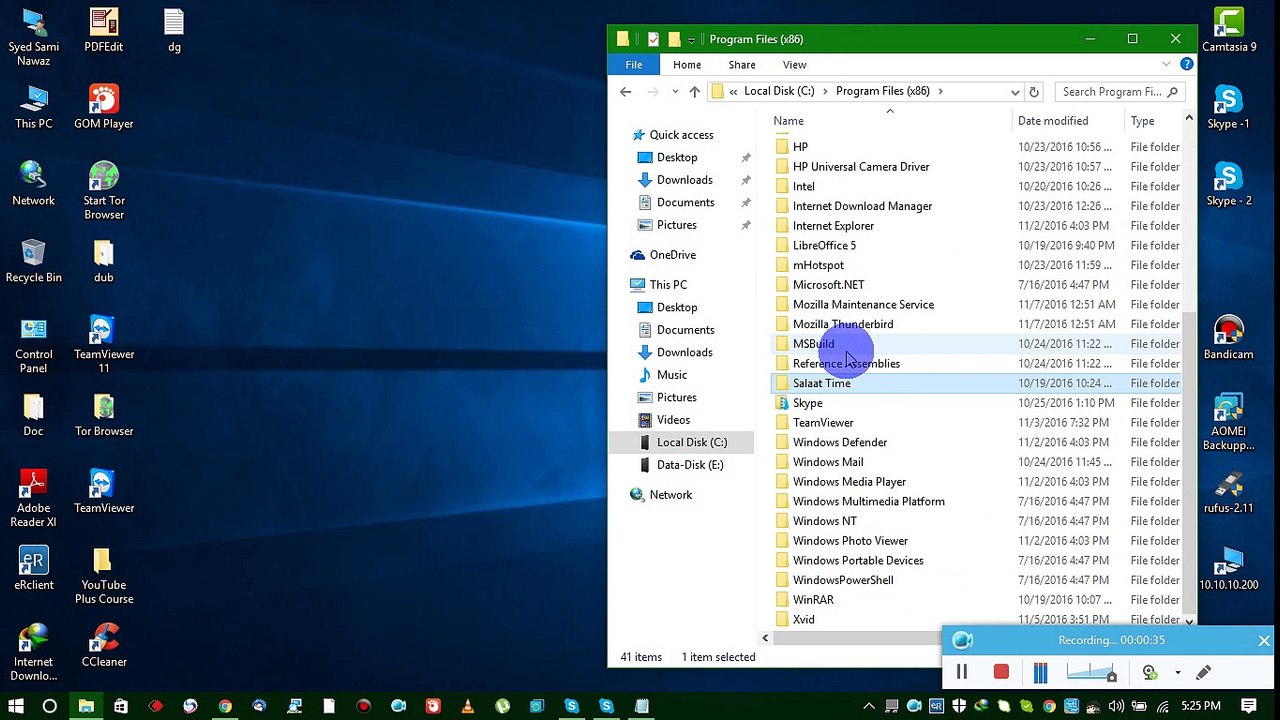
Task: Open Explorer help with the question mark icon
Action: point(1186,65)
